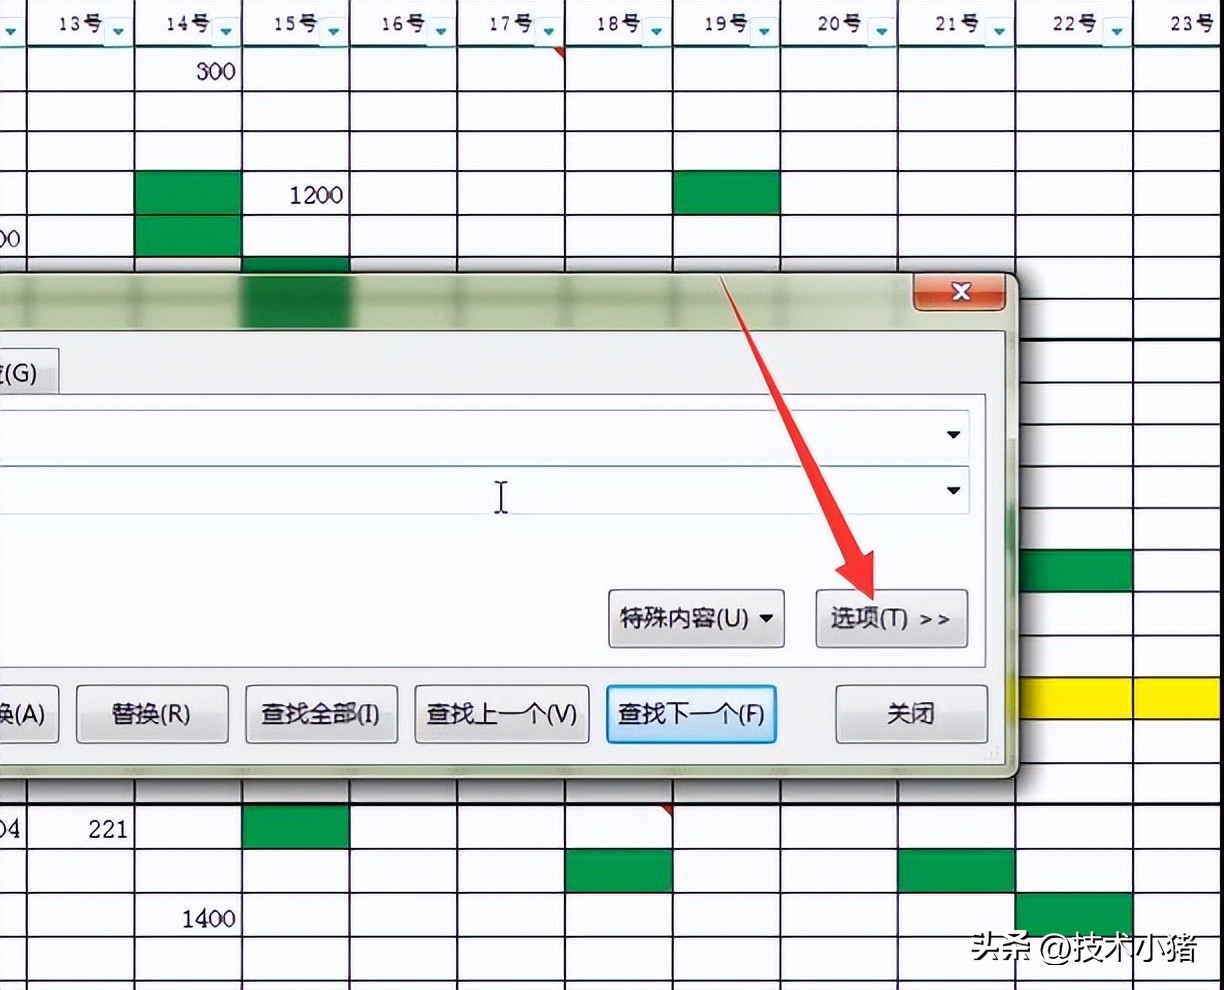Expand the replace-with history dropdown arrow
This screenshot has width=1224, height=990.
tap(951, 491)
